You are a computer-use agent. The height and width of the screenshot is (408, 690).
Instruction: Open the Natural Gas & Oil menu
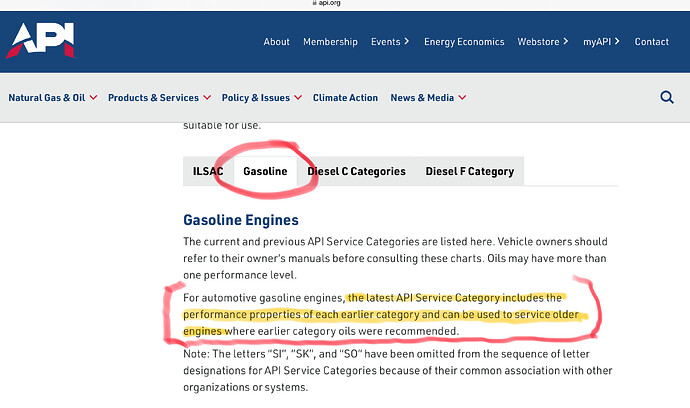[x=47, y=98]
